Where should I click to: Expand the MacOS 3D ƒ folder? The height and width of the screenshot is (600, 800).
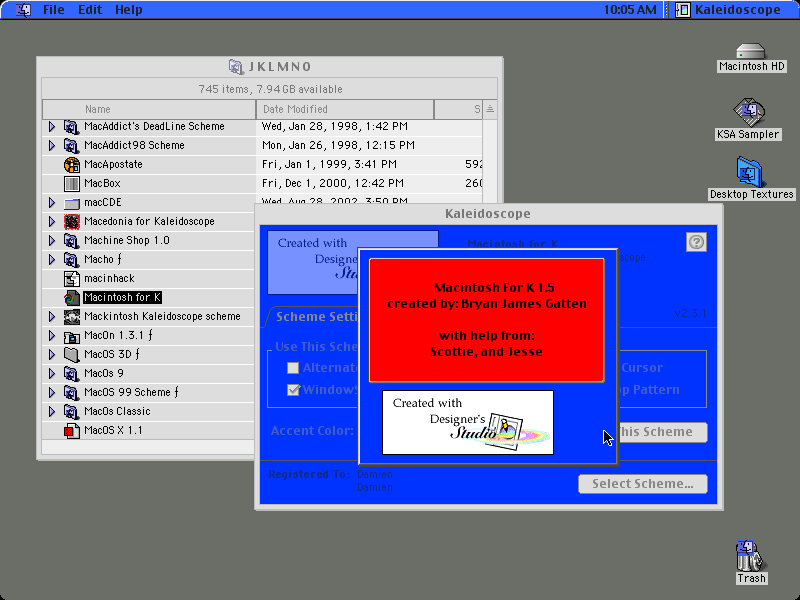52,354
